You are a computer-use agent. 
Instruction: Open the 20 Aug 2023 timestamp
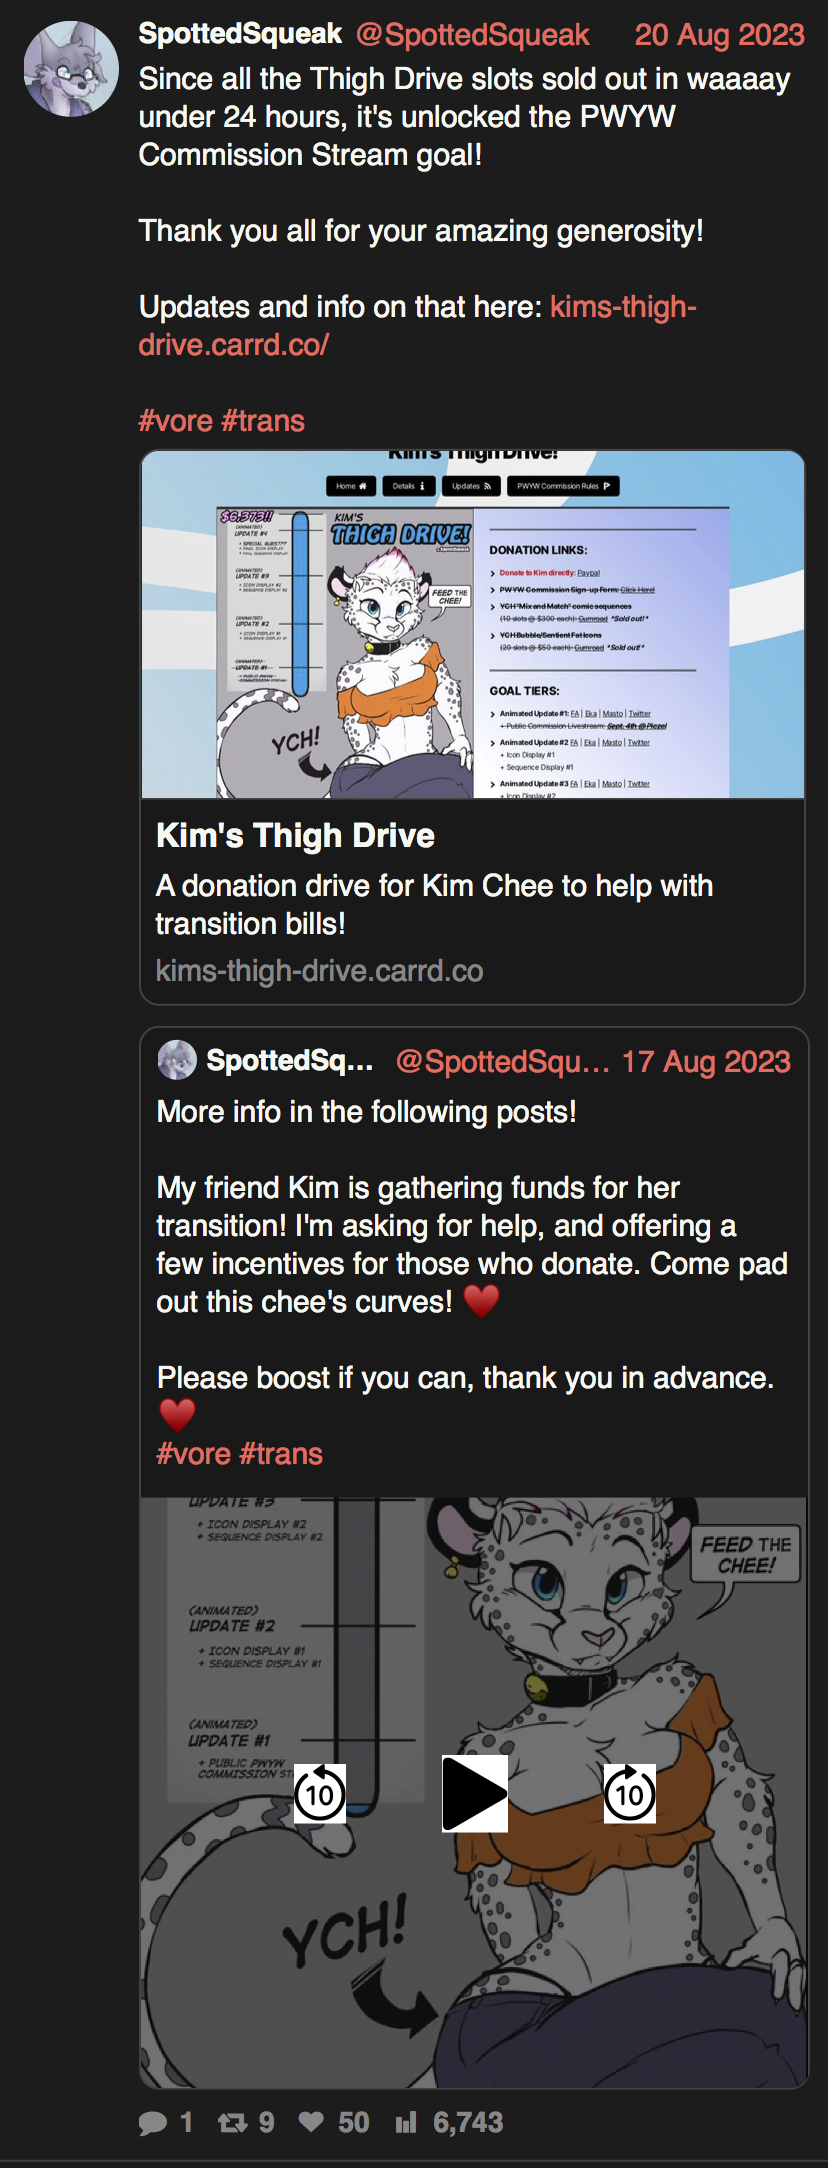(719, 35)
